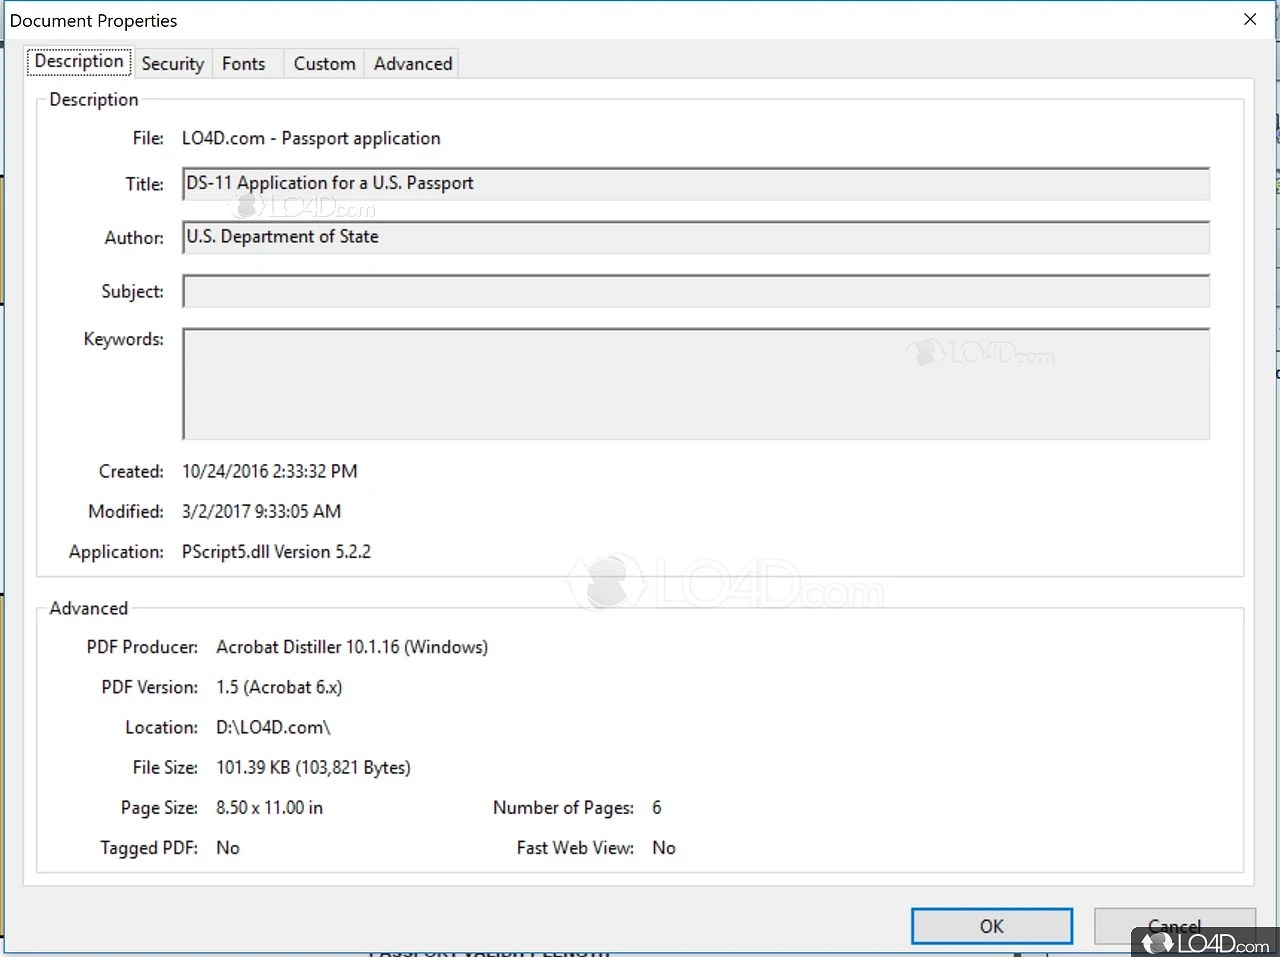Click the 'Keywords:' label
Image resolution: width=1280 pixels, height=957 pixels.
(124, 339)
